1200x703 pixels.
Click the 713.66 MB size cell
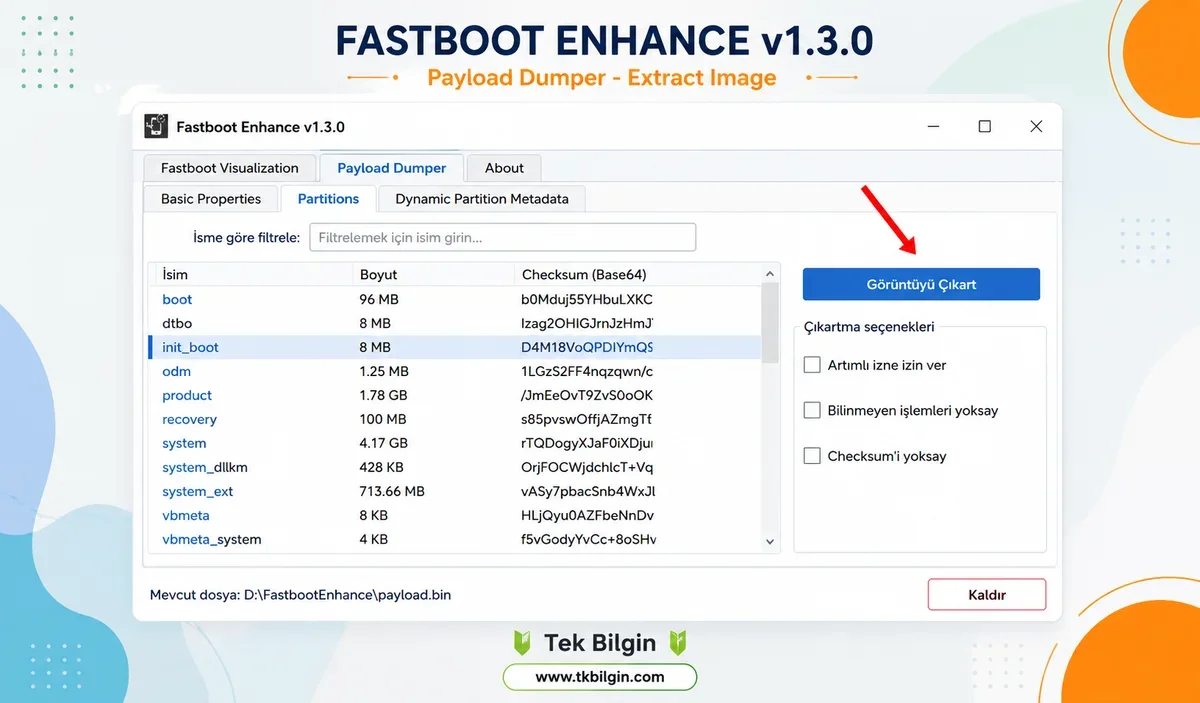coord(392,491)
